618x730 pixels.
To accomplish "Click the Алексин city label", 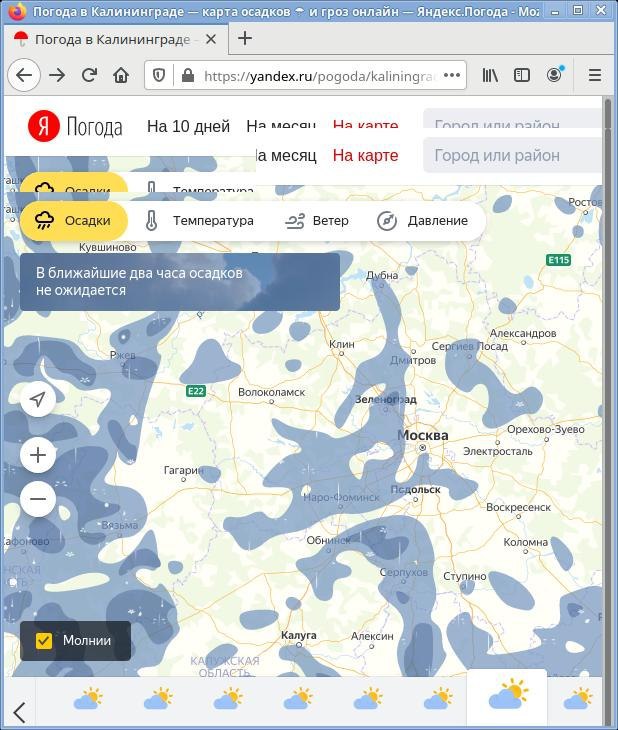I will [x=372, y=635].
